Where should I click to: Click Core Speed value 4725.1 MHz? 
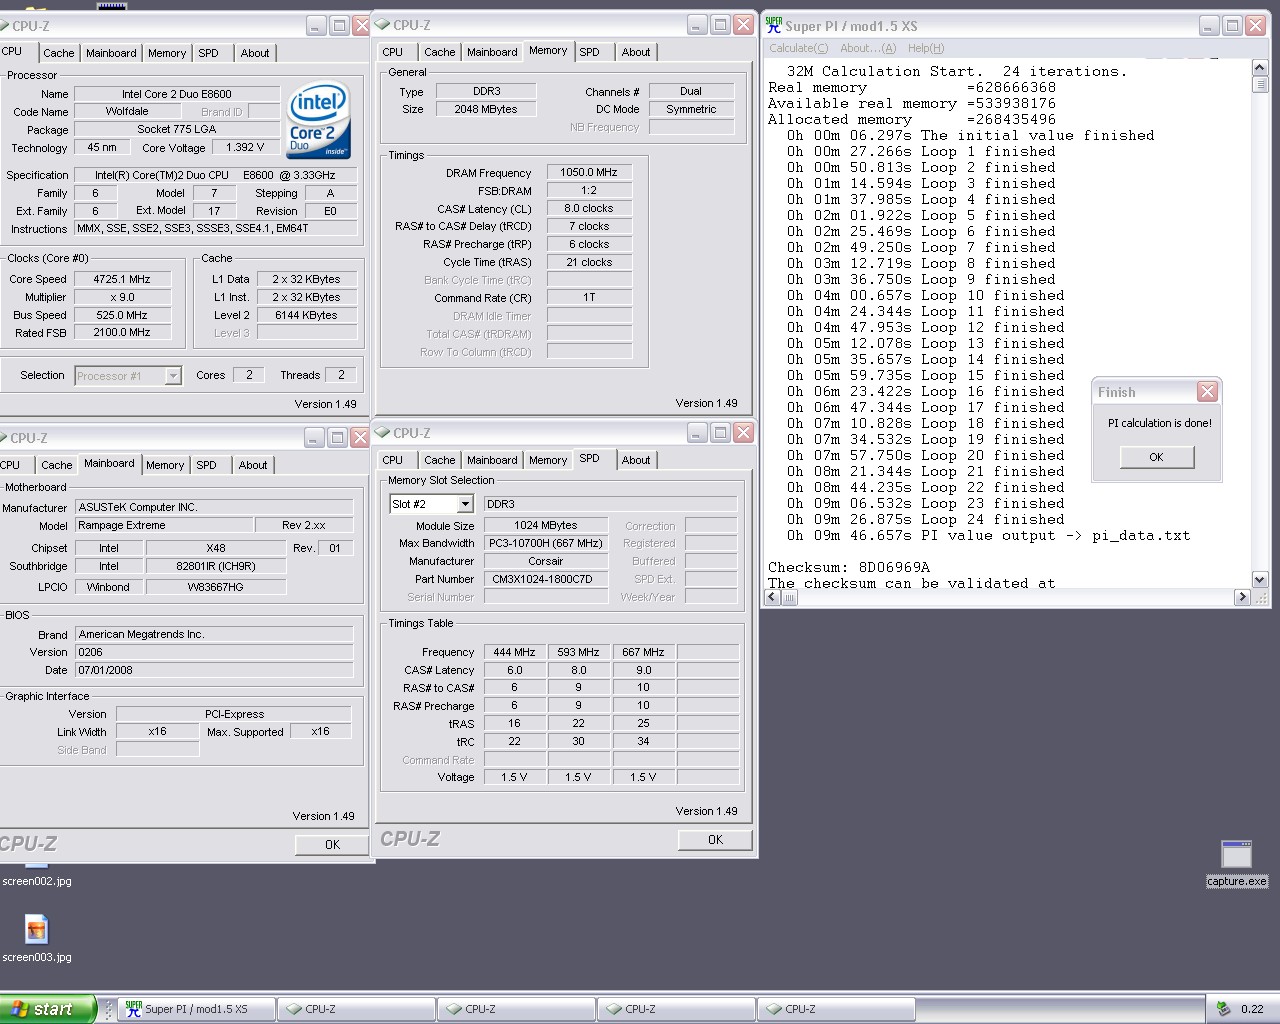pos(122,279)
